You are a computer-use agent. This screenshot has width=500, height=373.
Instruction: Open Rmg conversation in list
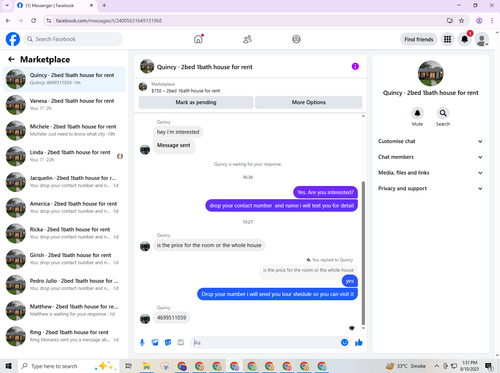click(x=64, y=336)
